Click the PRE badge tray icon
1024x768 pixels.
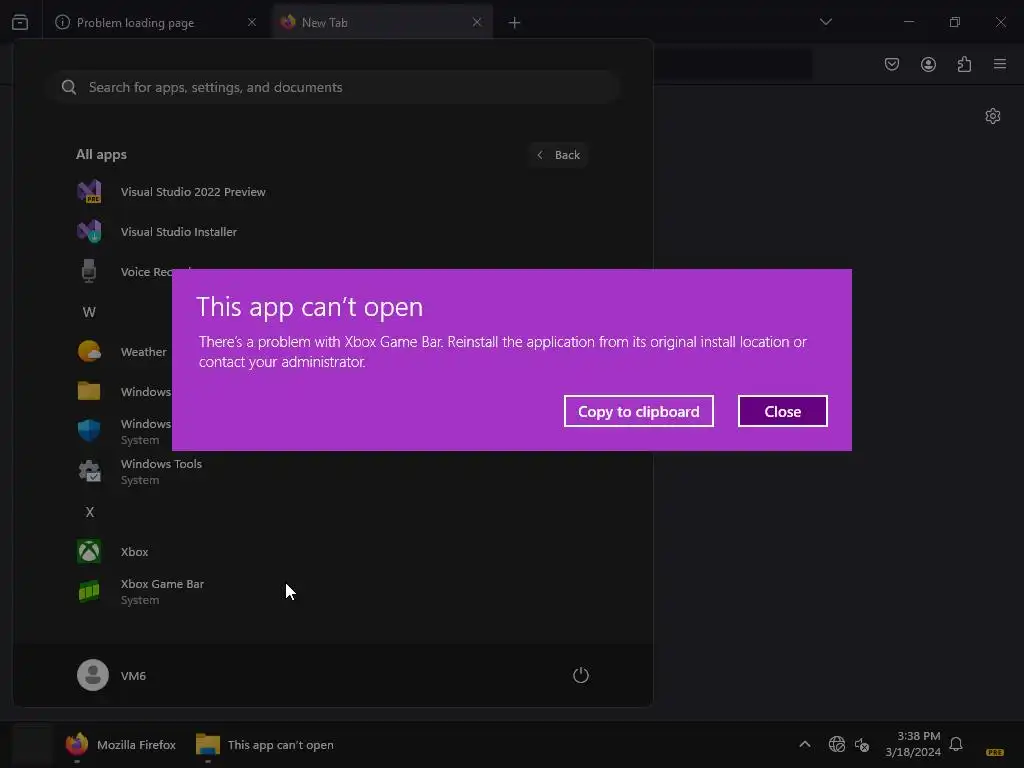(x=995, y=752)
